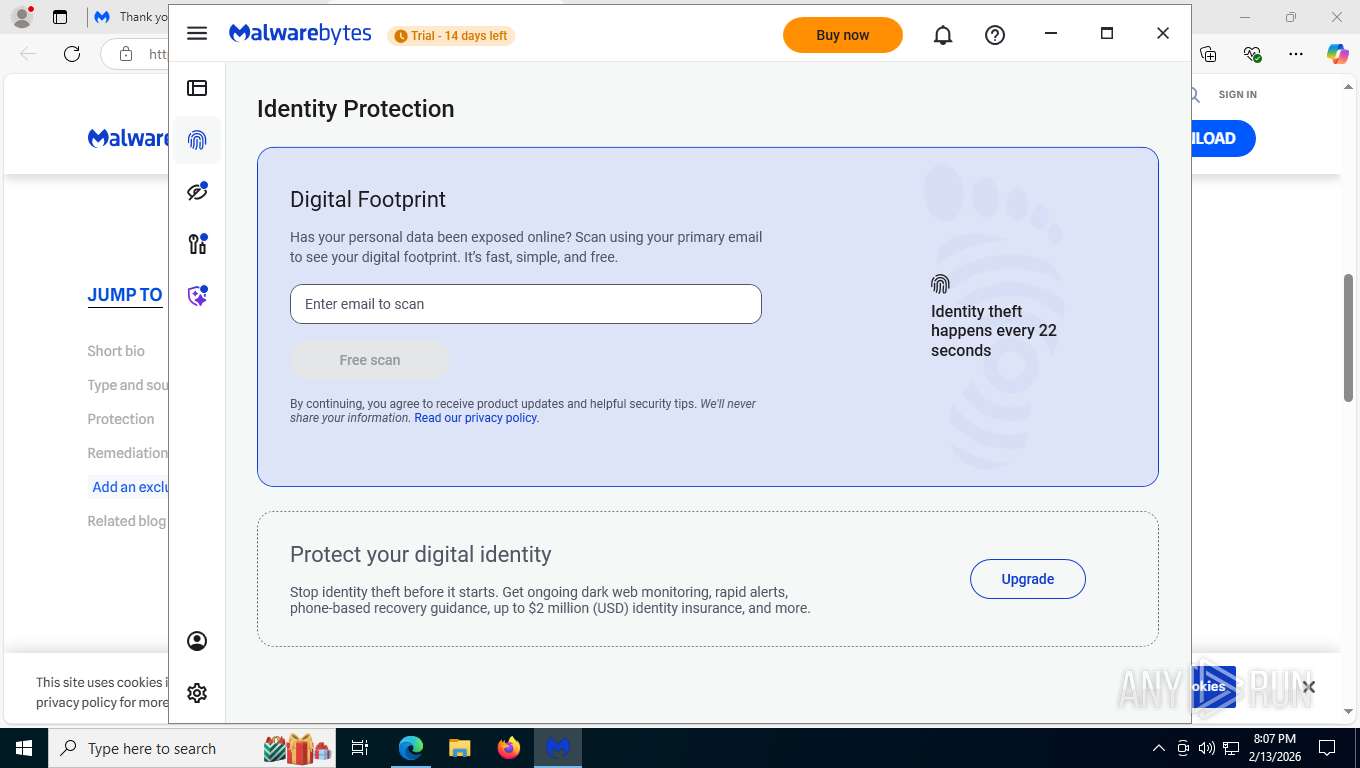Click the Identity theft happens every 22 seconds text
The image size is (1360, 768).
coord(994,331)
